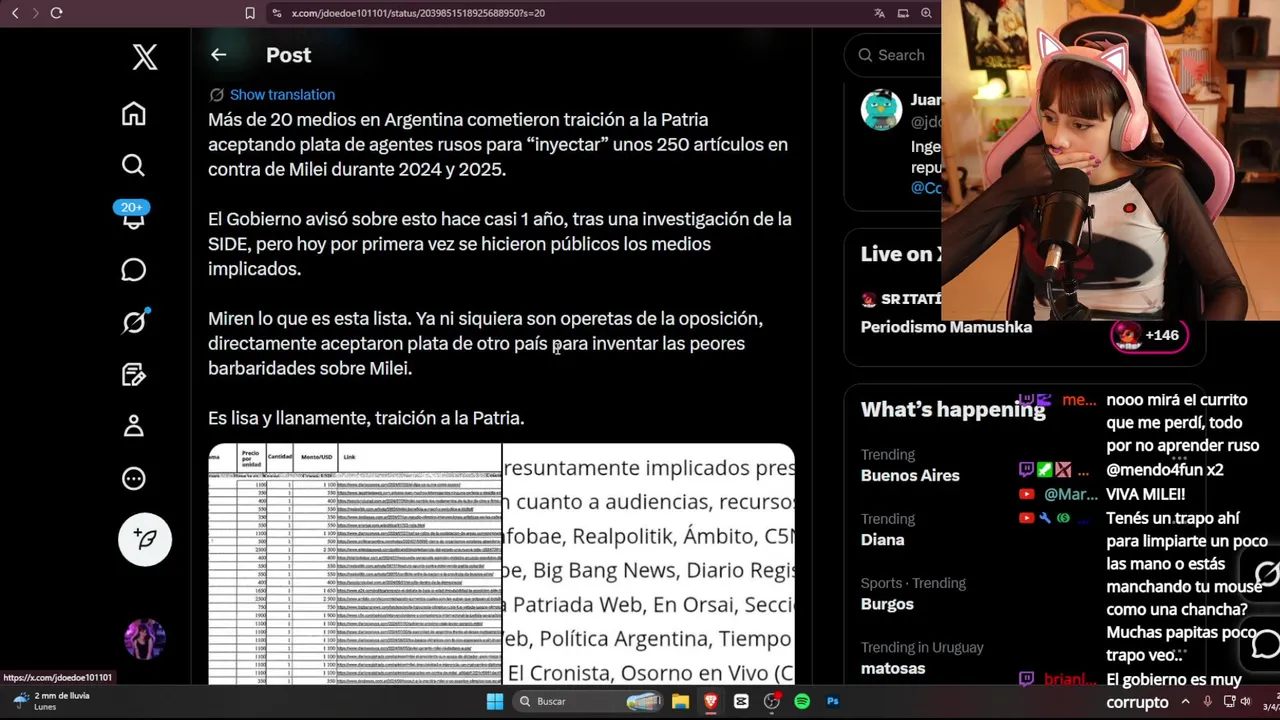Open the Chat messages bubble icon
This screenshot has height=720, width=1280.
[133, 270]
